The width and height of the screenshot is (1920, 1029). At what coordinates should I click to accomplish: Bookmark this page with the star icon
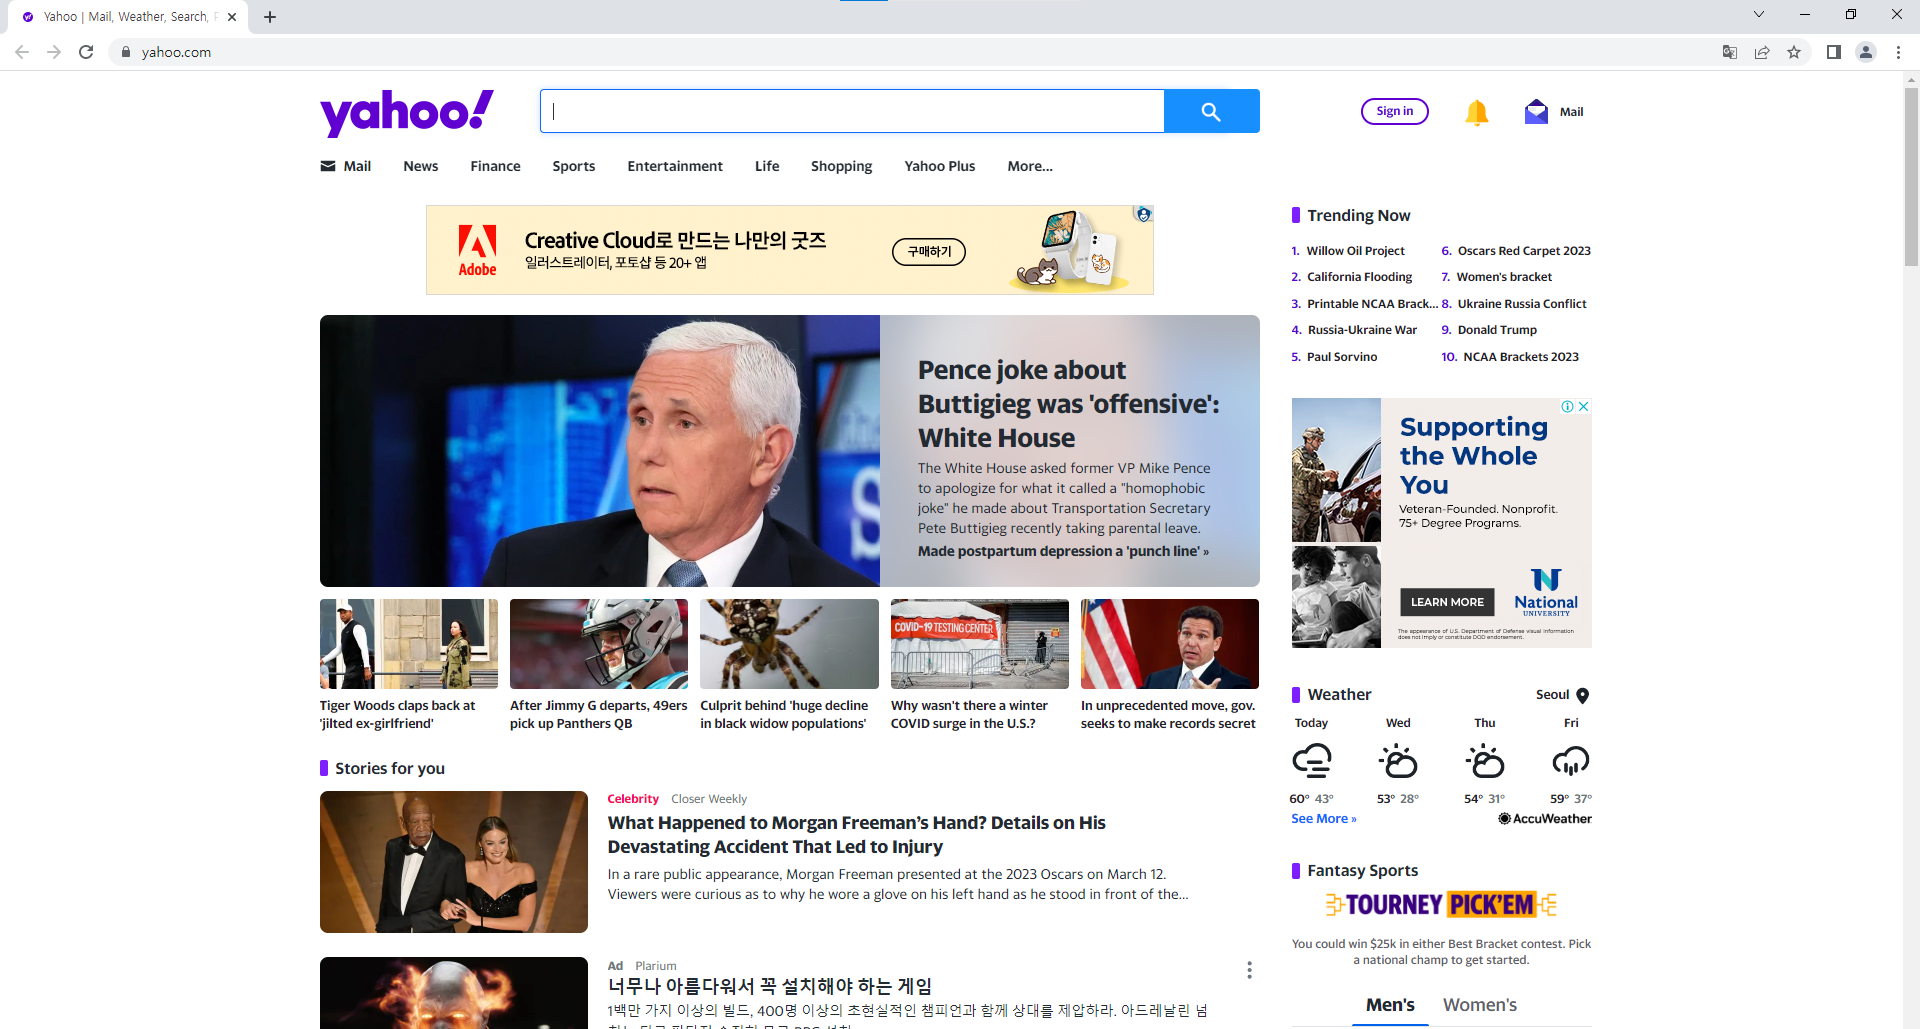tap(1794, 52)
